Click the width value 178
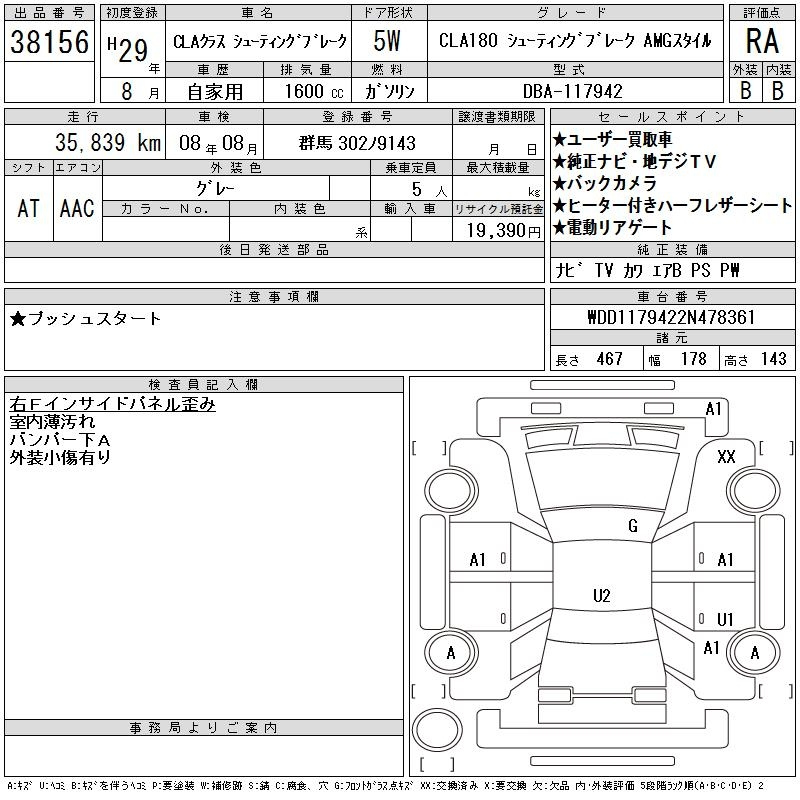The width and height of the screenshot is (800, 800). pyautogui.click(x=694, y=359)
